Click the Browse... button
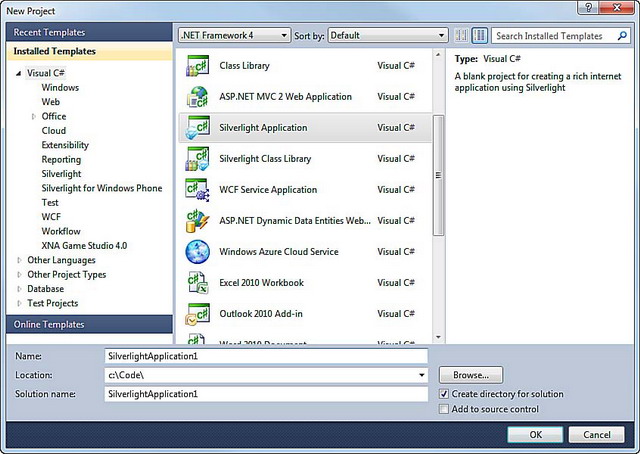Image resolution: width=640 pixels, height=454 pixels. [x=471, y=375]
